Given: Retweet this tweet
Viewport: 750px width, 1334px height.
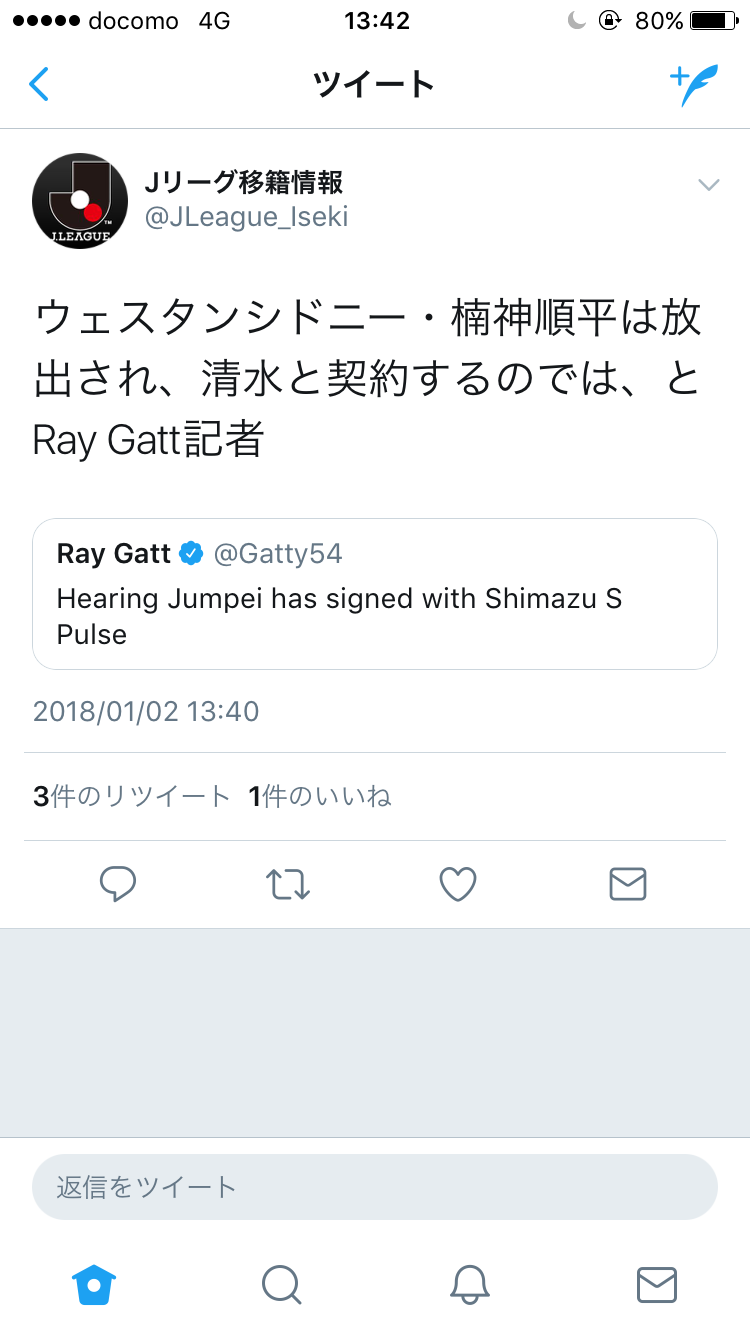Looking at the screenshot, I should coord(288,884).
